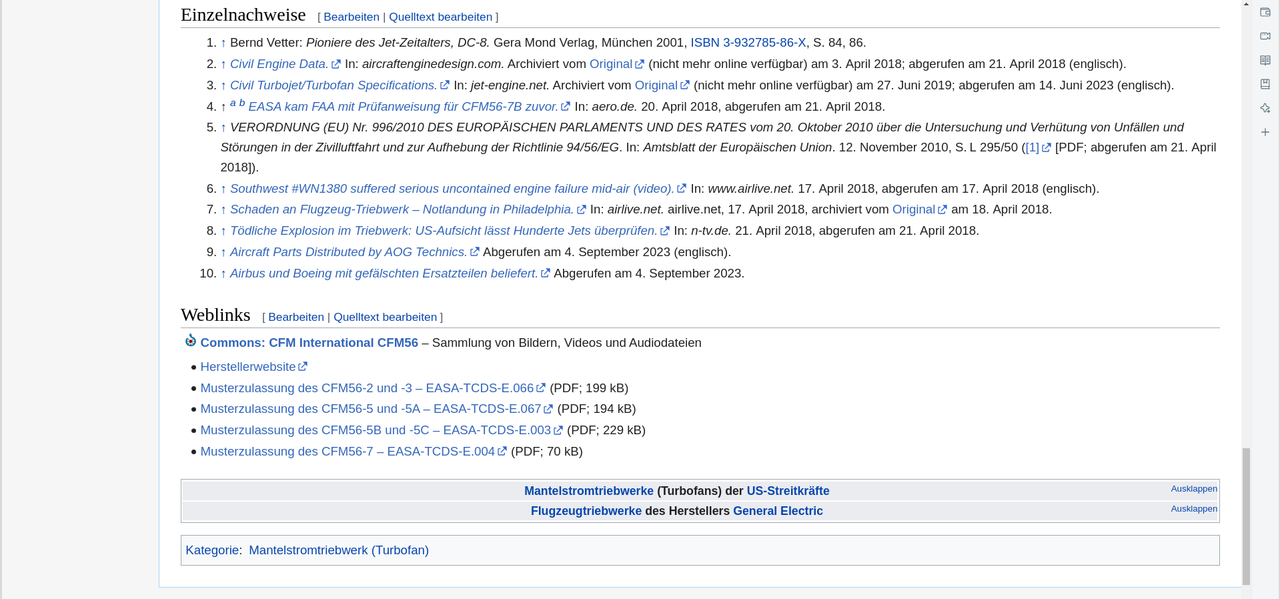Viewport: 1280px width, 599px height.
Task: Click up arrow of reference 5 VERORDNUNG
Action: [x=223, y=128]
